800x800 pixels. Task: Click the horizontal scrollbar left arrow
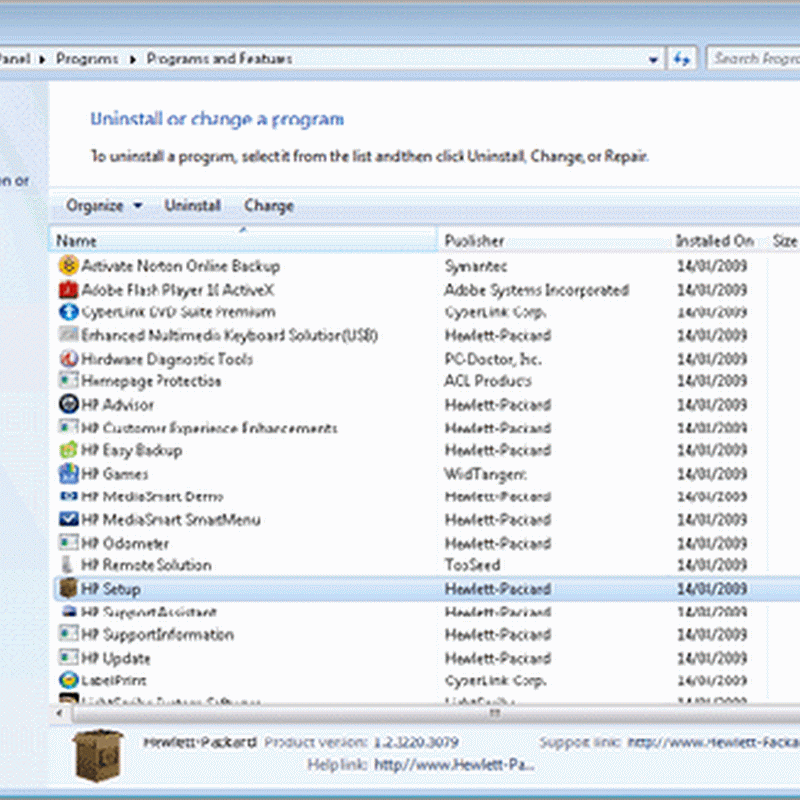[x=60, y=713]
